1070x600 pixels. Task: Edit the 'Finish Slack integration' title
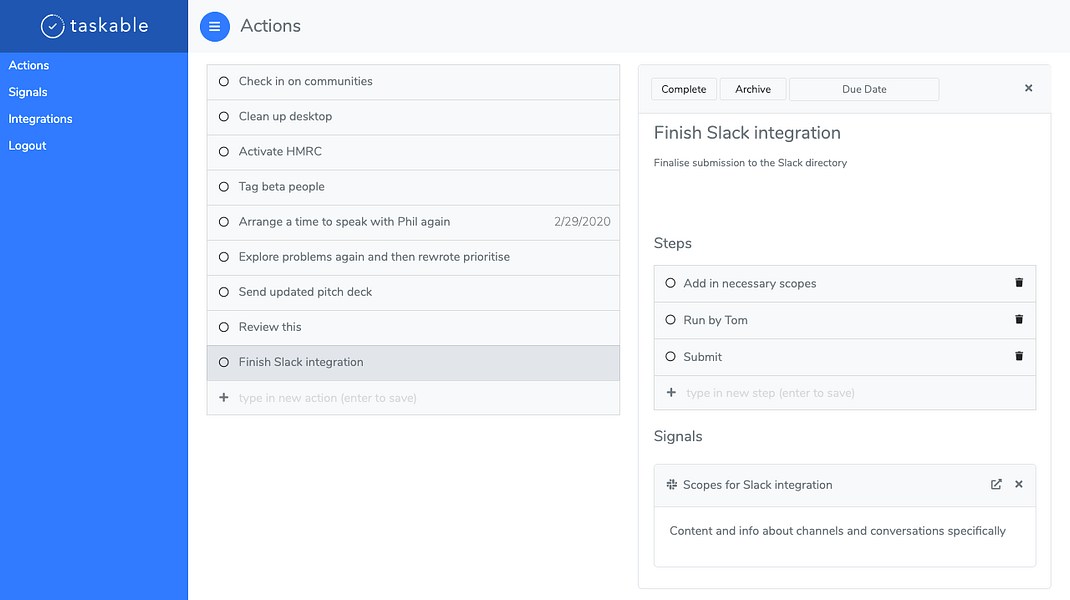(x=747, y=132)
